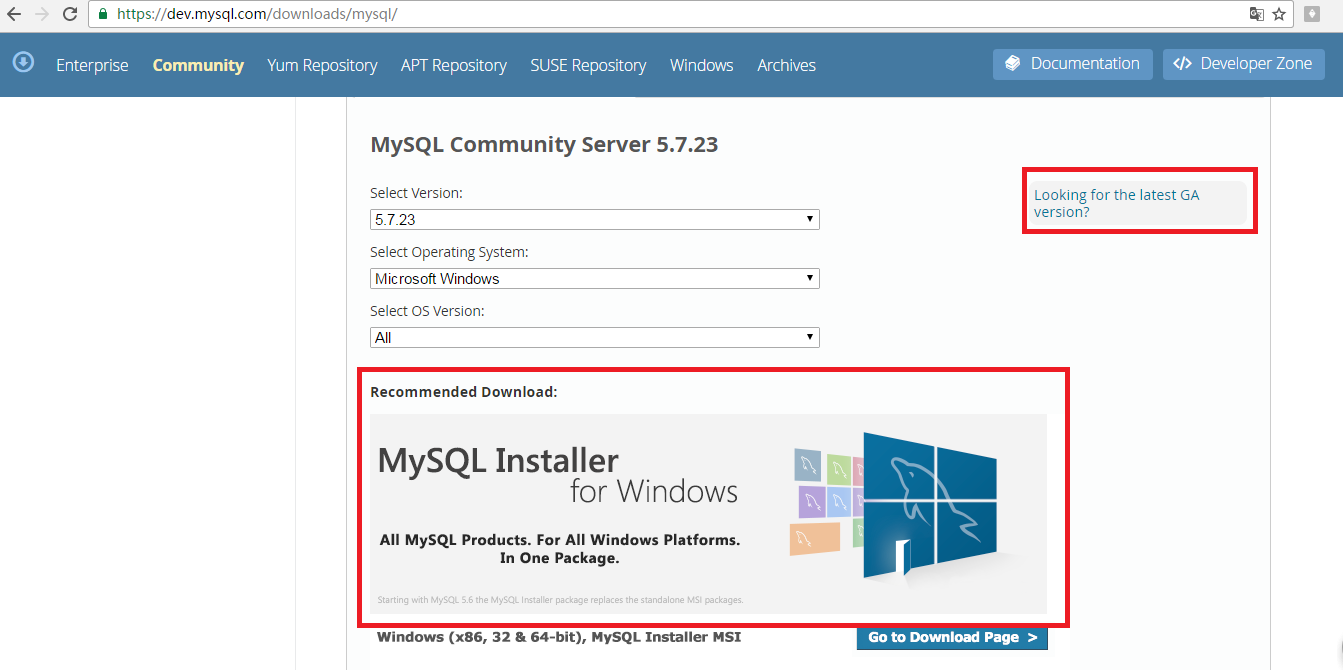Open the Archives tab
1343x670 pixels.
tap(787, 65)
